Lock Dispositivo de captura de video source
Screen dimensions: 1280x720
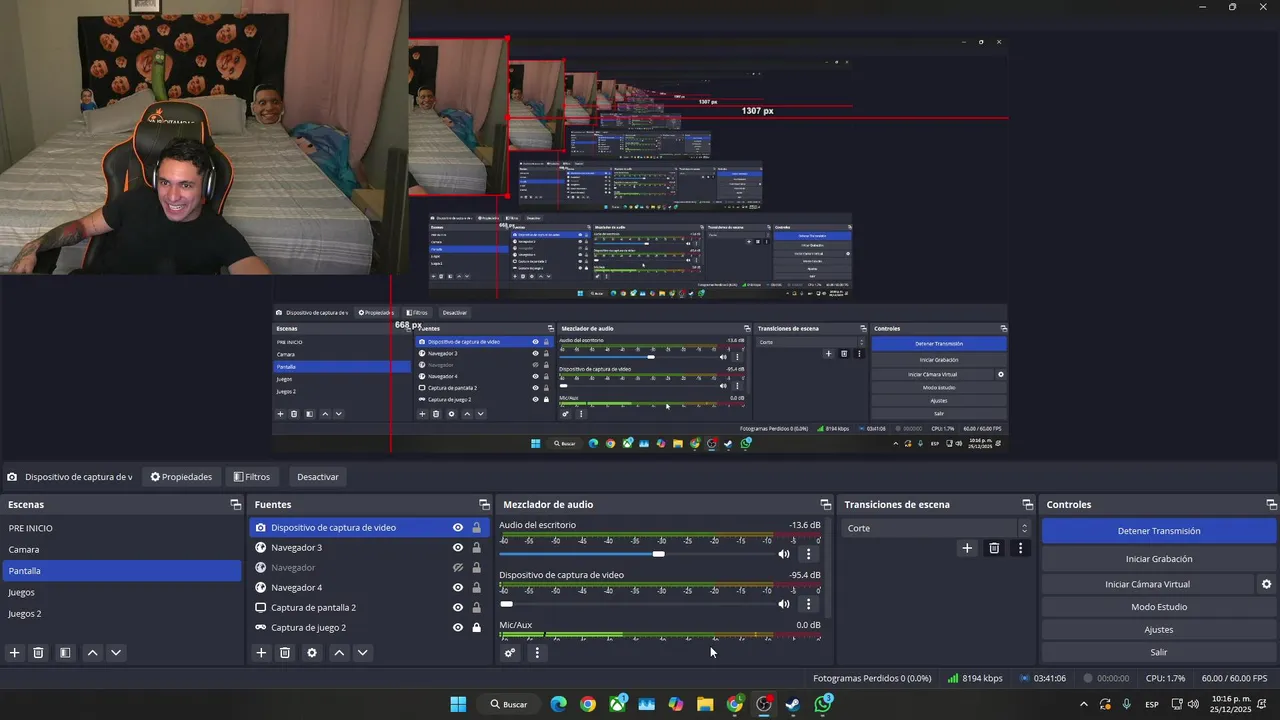476,528
